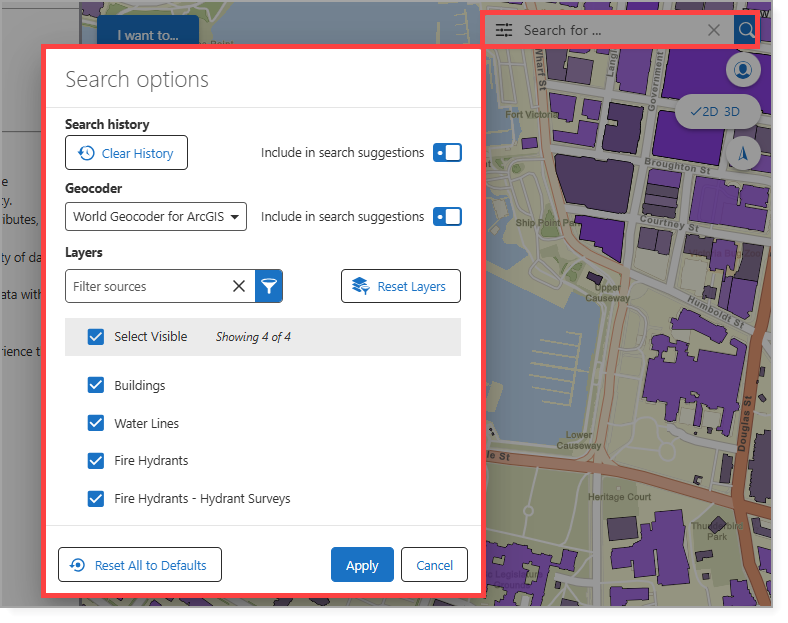Click the magnifier search icon button
788x623 pixels.
point(745,30)
